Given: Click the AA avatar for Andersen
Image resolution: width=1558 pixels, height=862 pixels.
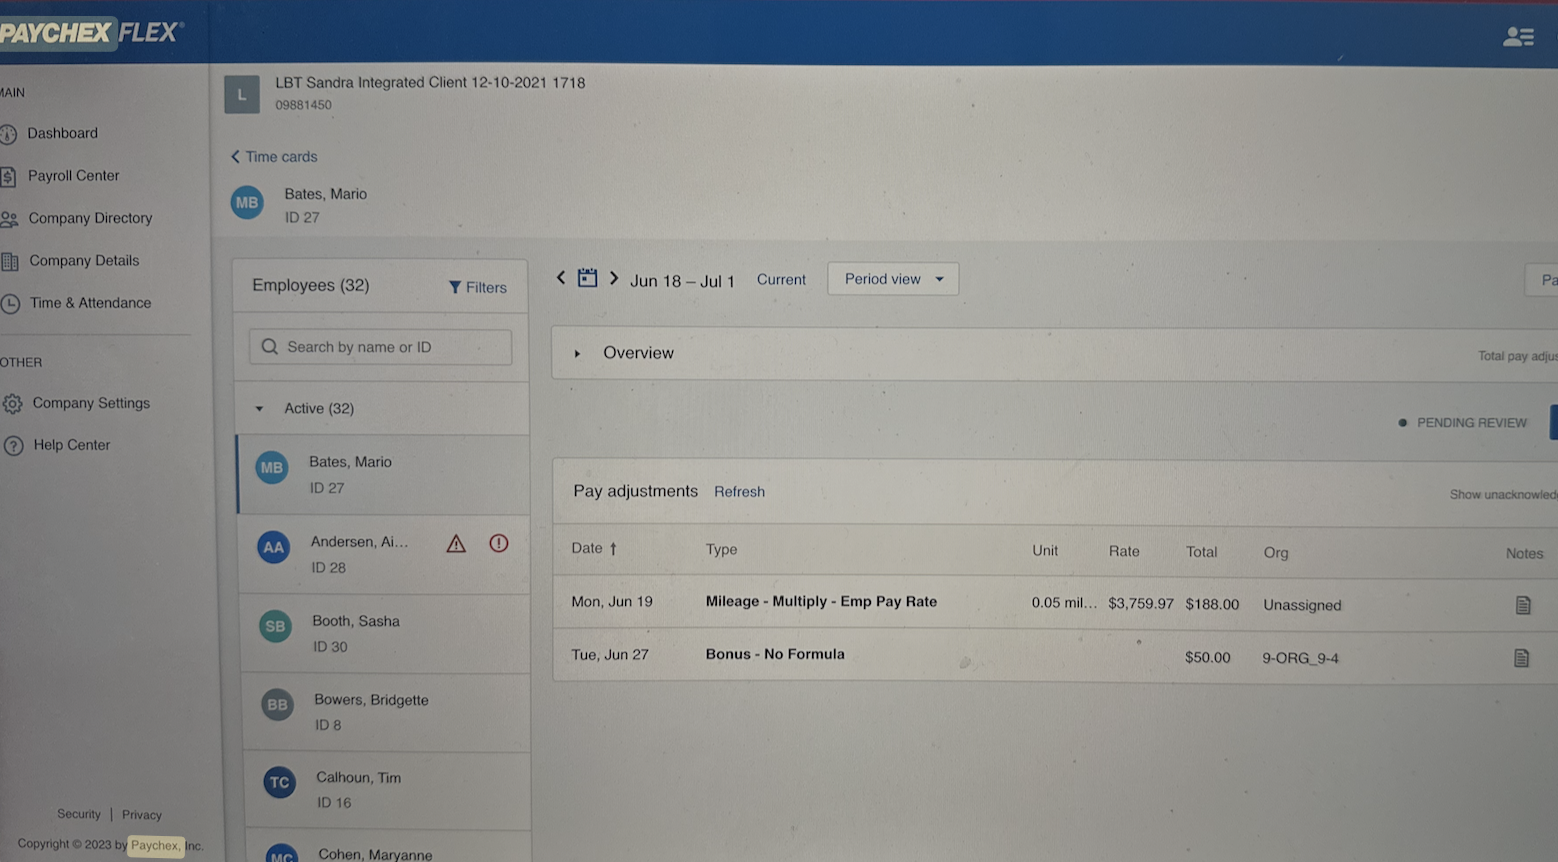Looking at the screenshot, I should tap(273, 548).
